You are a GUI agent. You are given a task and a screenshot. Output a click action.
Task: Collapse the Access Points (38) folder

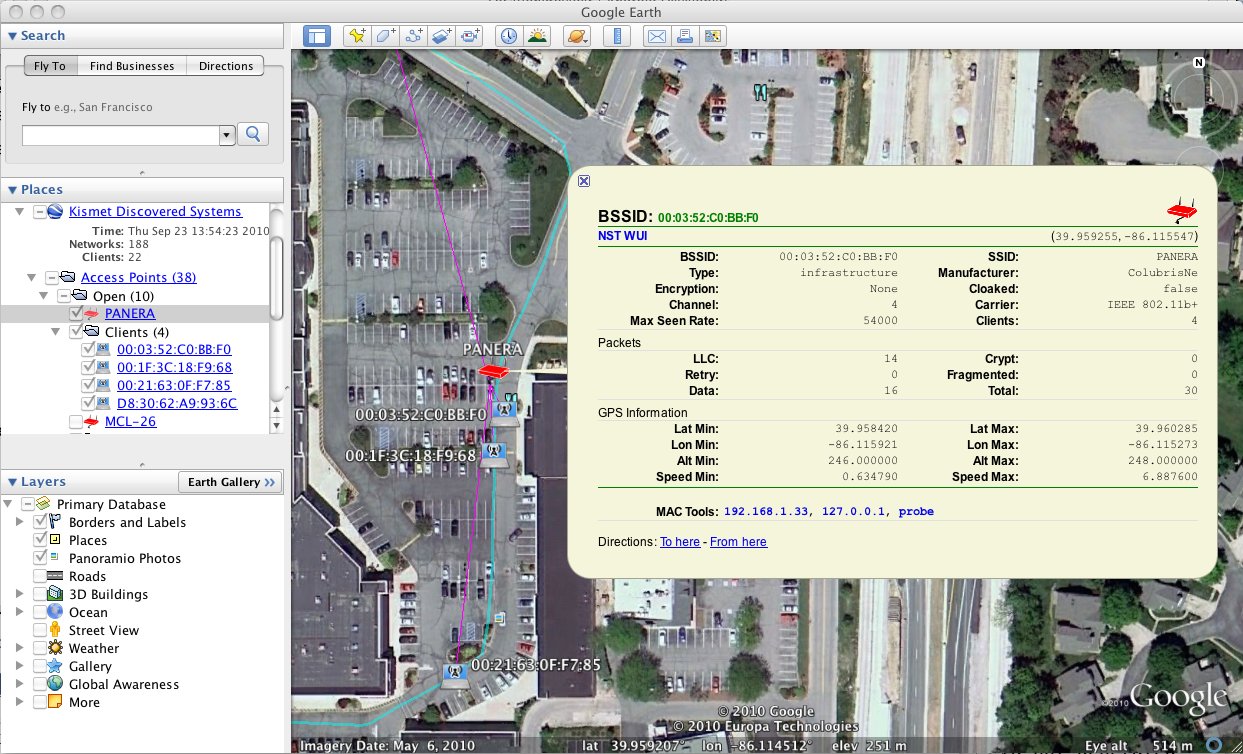(x=32, y=278)
